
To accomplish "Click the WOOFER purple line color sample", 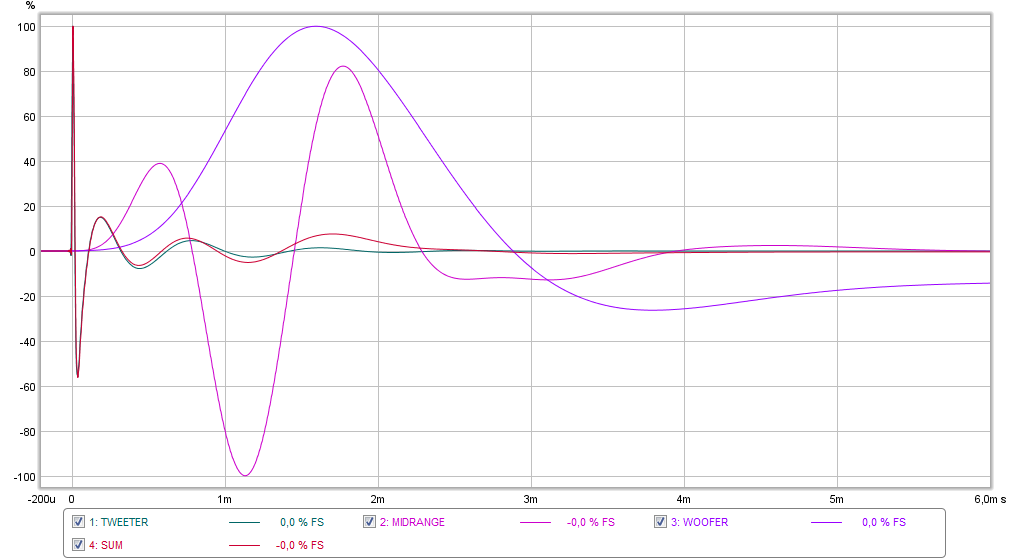I will click(826, 522).
